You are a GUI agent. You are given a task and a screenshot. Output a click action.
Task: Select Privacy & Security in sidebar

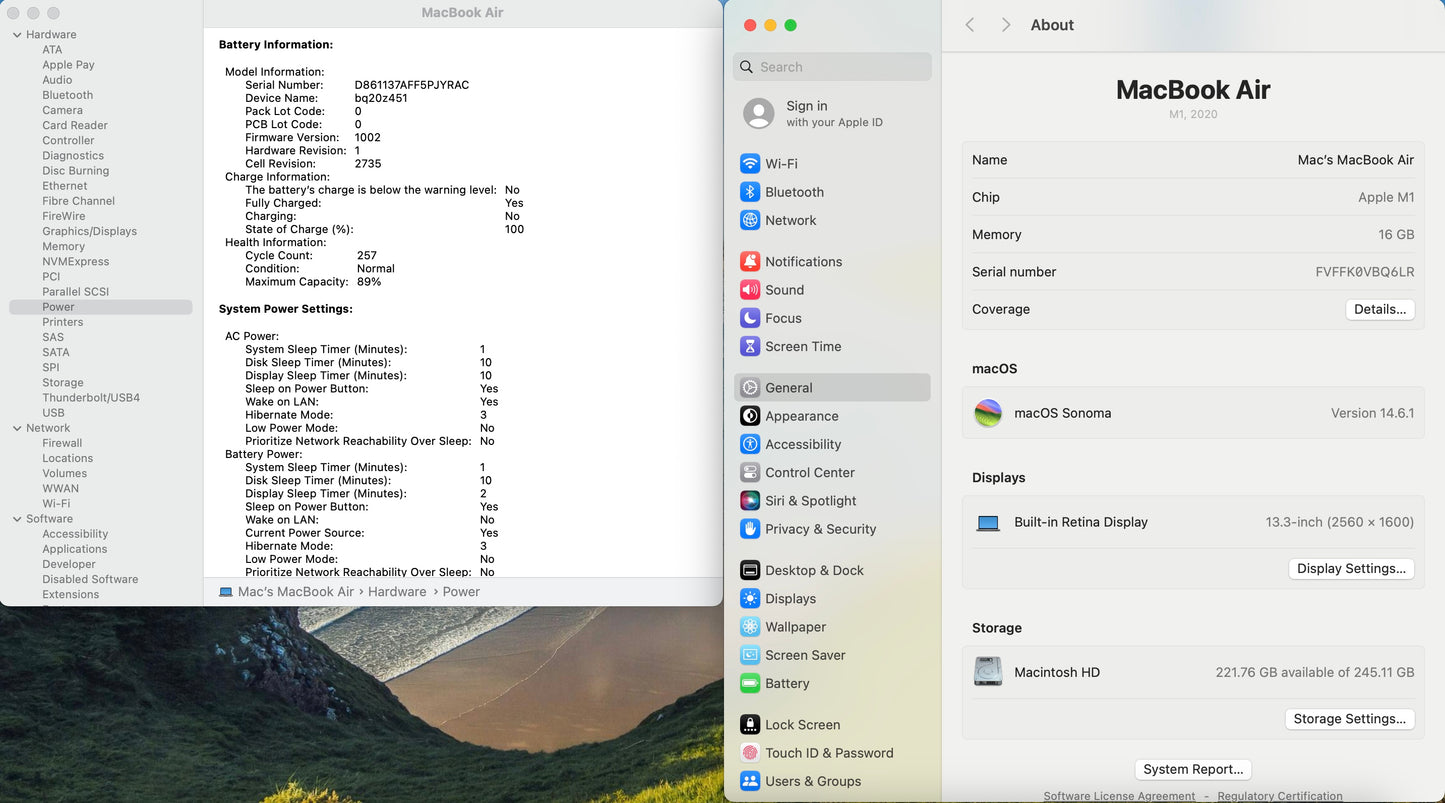coord(820,529)
